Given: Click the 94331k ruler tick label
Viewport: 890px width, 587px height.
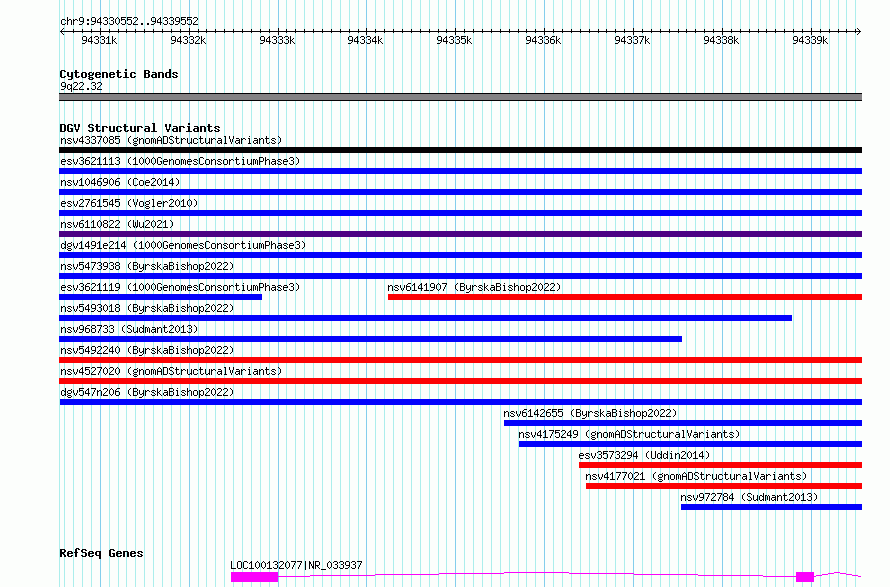Looking at the screenshot, I should click(99, 40).
